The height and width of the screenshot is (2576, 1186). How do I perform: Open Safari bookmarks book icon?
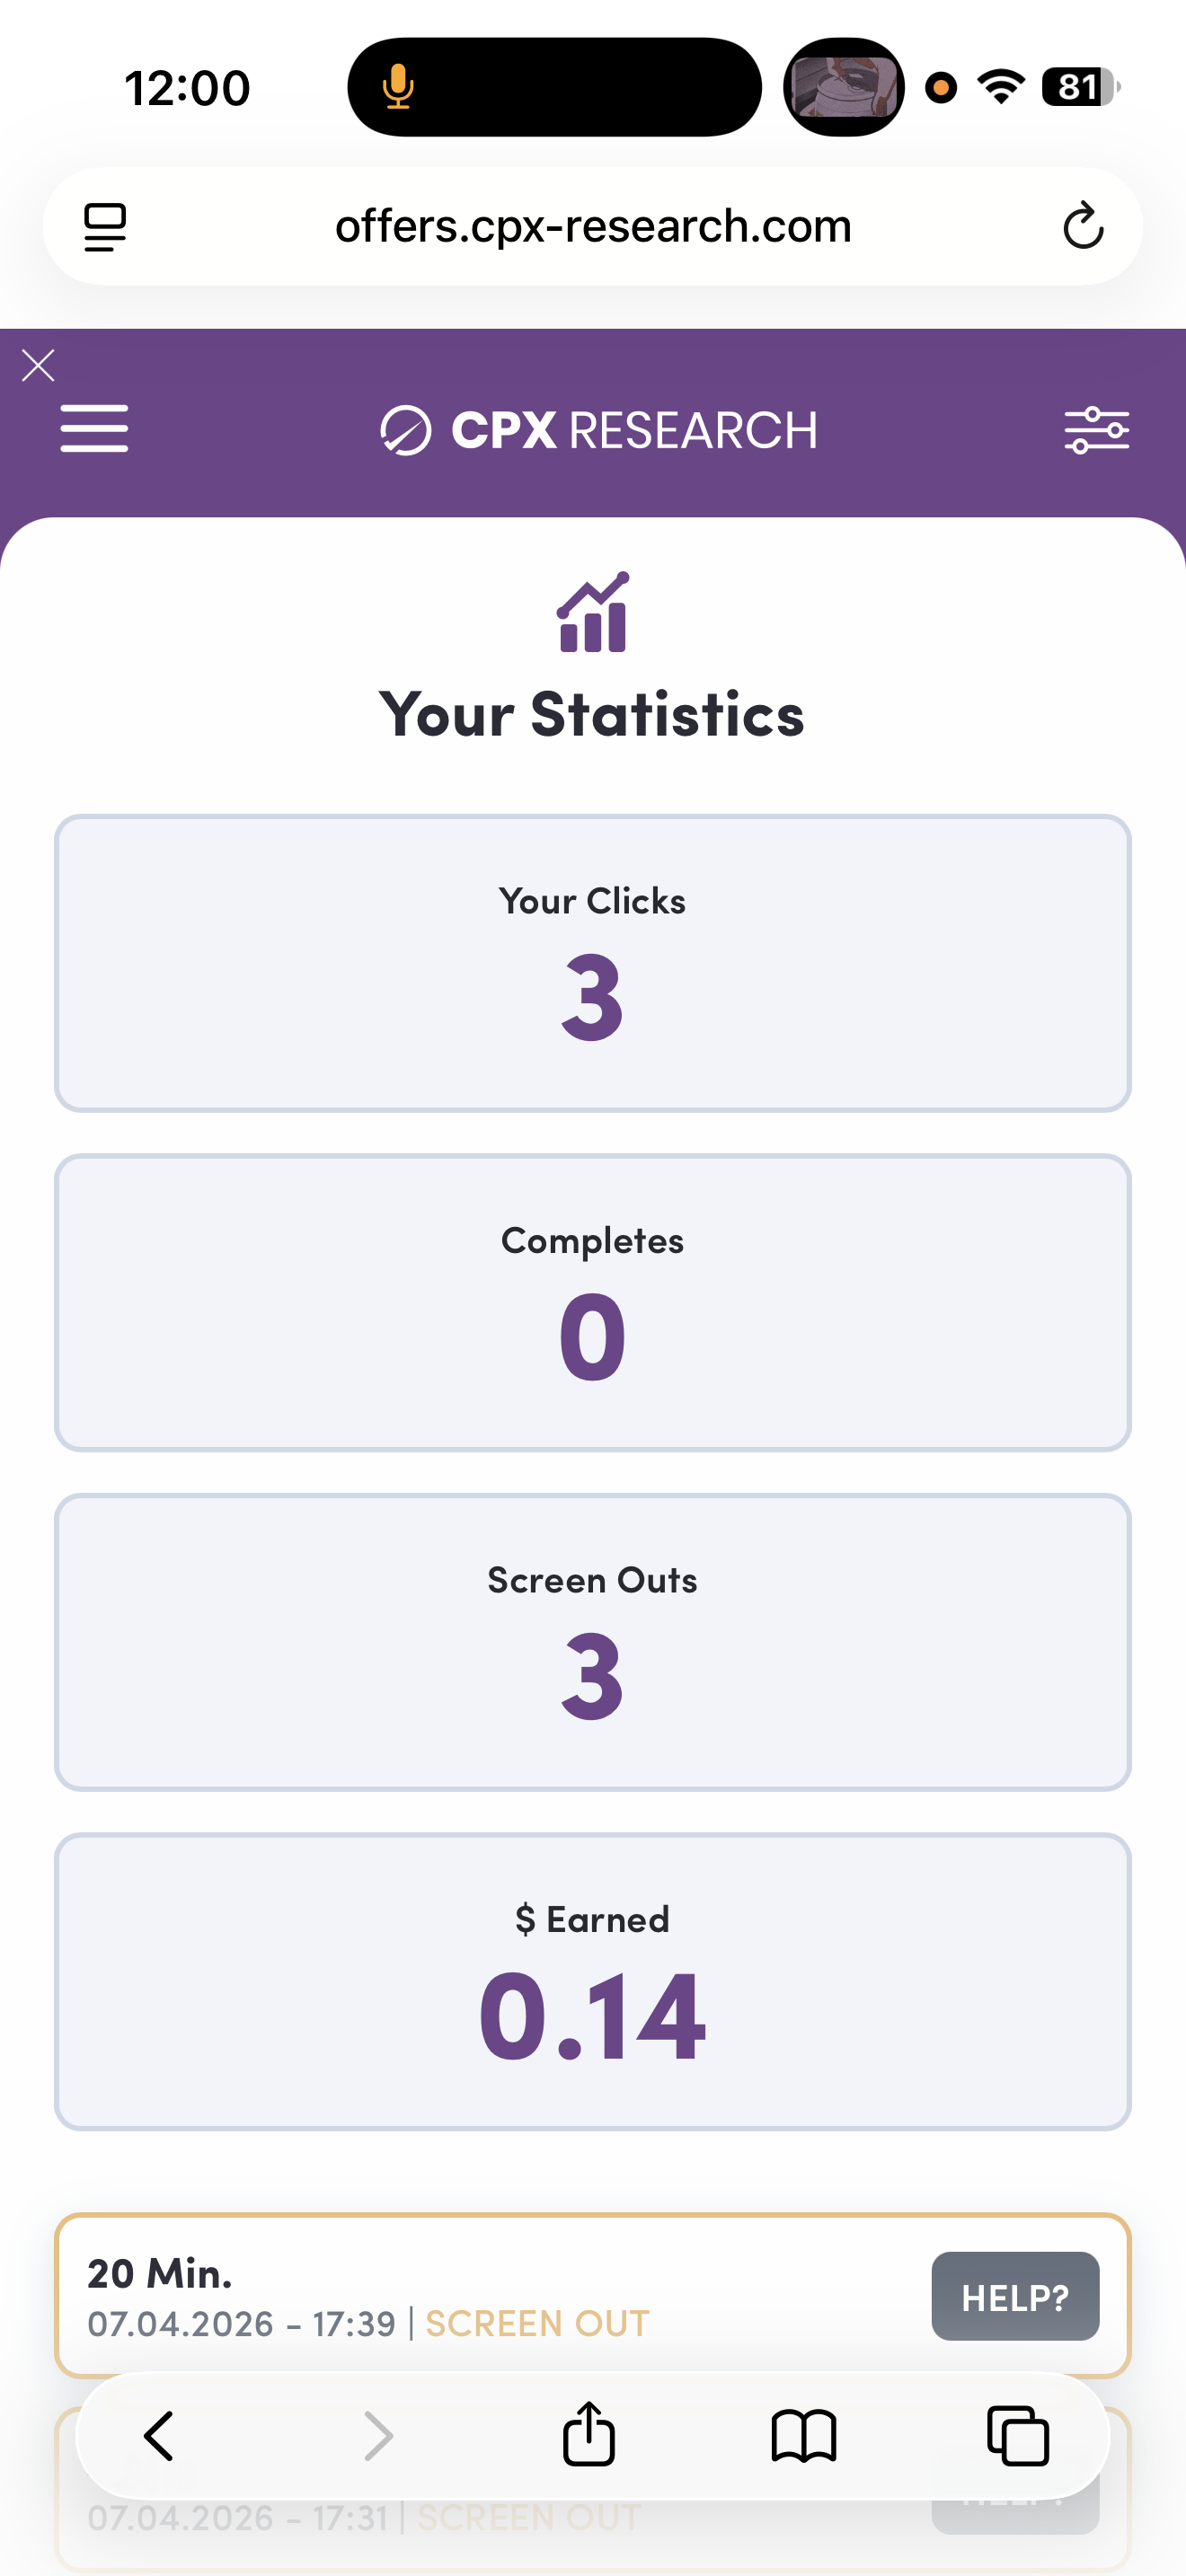803,2435
